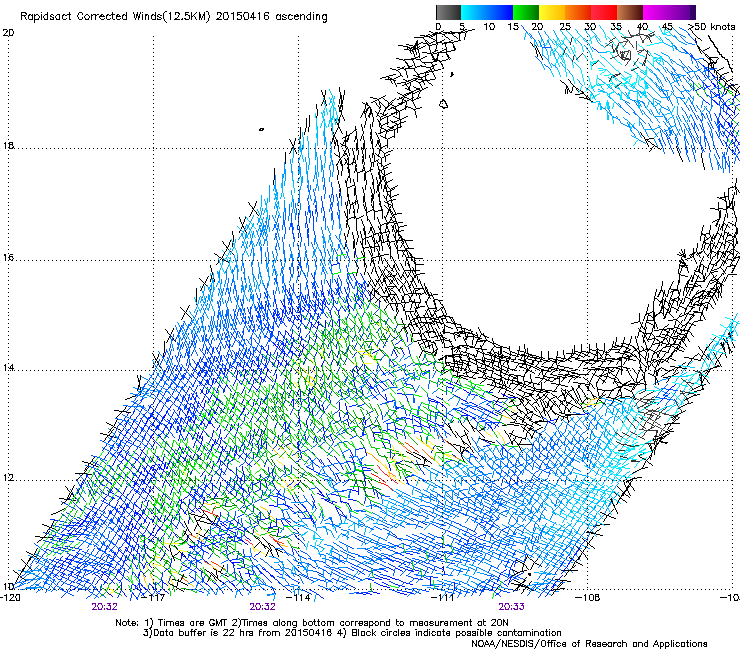Click the '20:32' time label beside -114
740x650 pixels.
point(262,607)
